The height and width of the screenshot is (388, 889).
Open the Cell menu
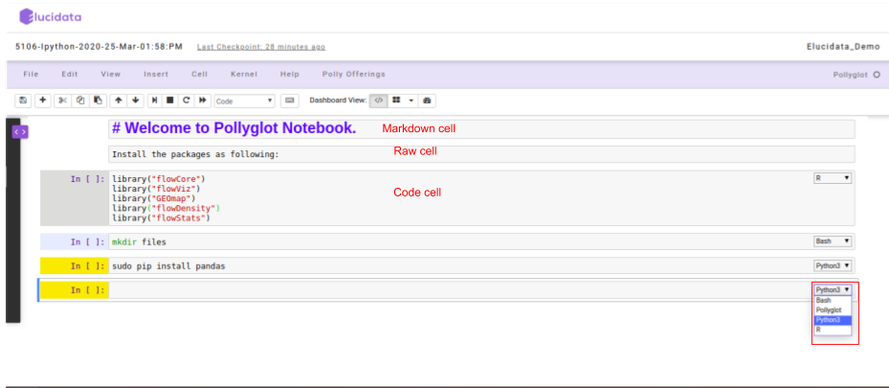pos(200,74)
